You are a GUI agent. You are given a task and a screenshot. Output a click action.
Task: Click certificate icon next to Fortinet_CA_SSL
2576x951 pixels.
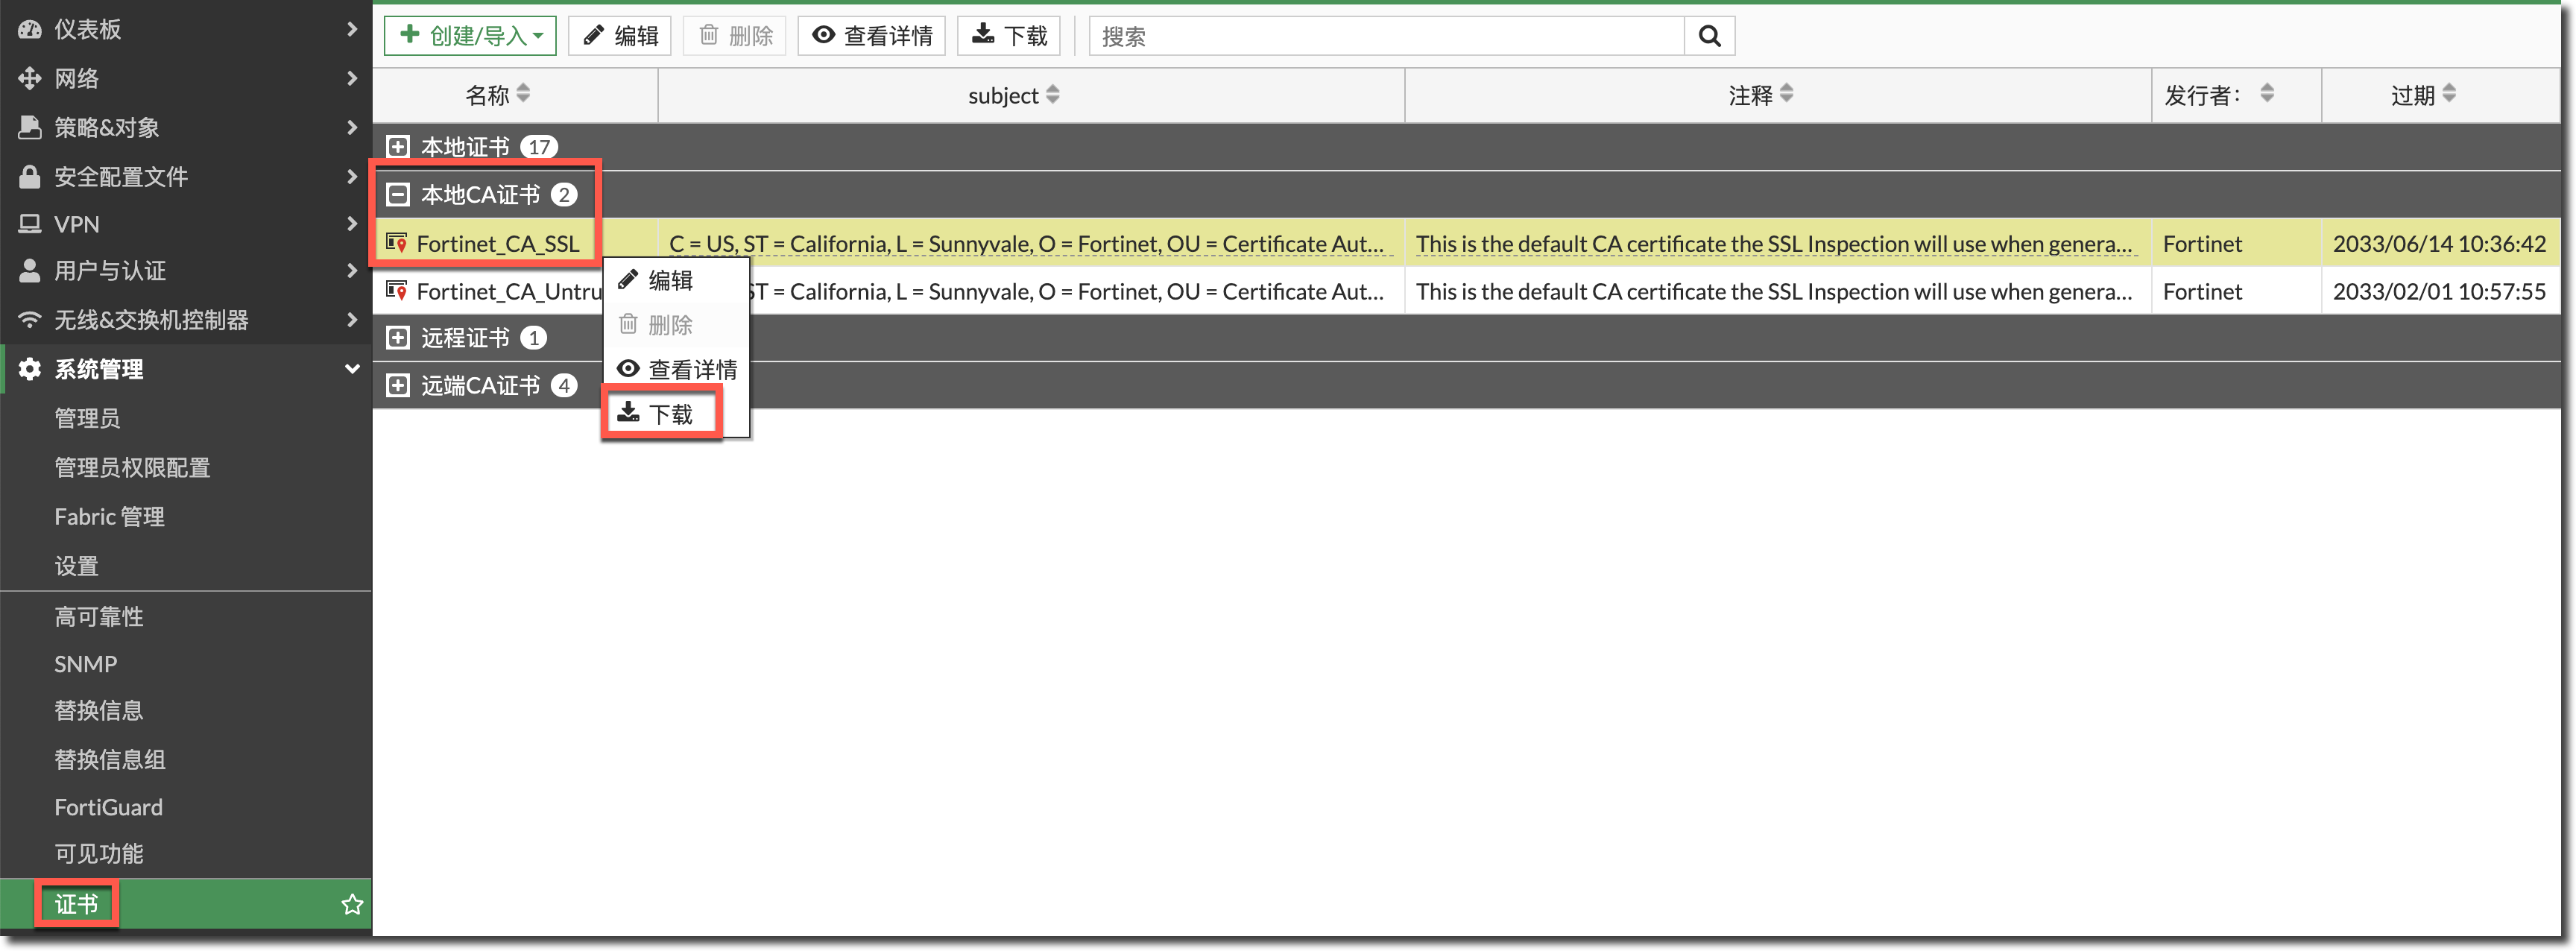(x=396, y=243)
